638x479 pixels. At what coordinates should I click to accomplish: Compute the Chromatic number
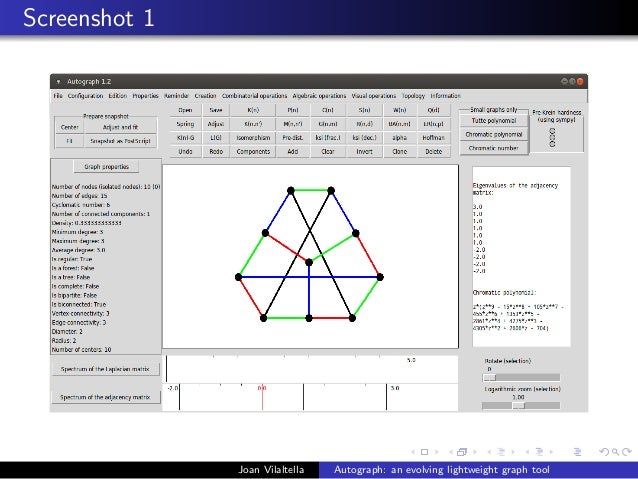coord(494,148)
